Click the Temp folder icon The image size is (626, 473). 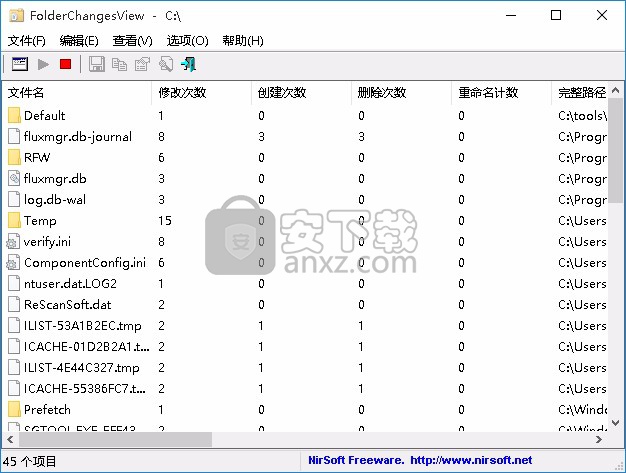(14, 220)
